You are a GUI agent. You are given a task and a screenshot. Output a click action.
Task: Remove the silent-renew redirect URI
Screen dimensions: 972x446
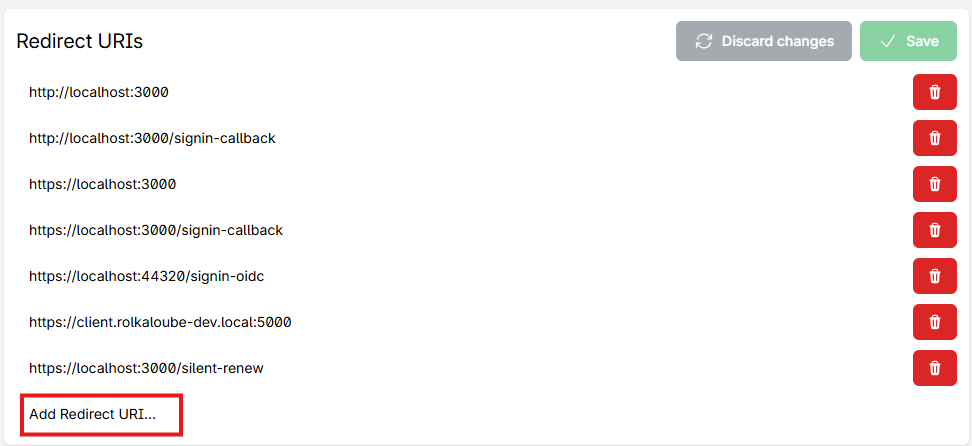[934, 368]
